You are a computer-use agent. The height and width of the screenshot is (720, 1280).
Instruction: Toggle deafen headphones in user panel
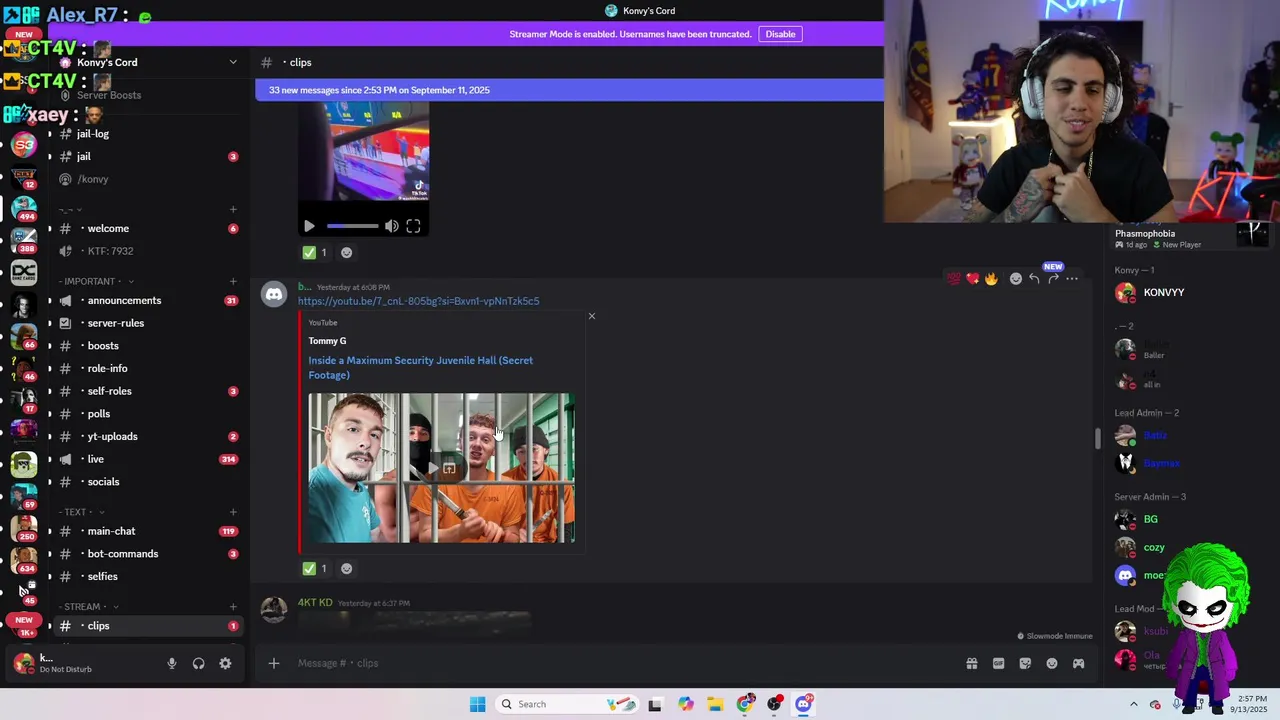(x=198, y=663)
